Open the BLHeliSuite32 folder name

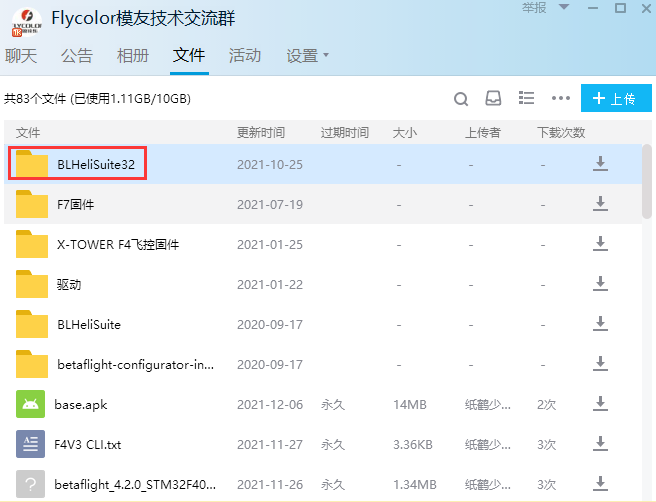coord(96,164)
